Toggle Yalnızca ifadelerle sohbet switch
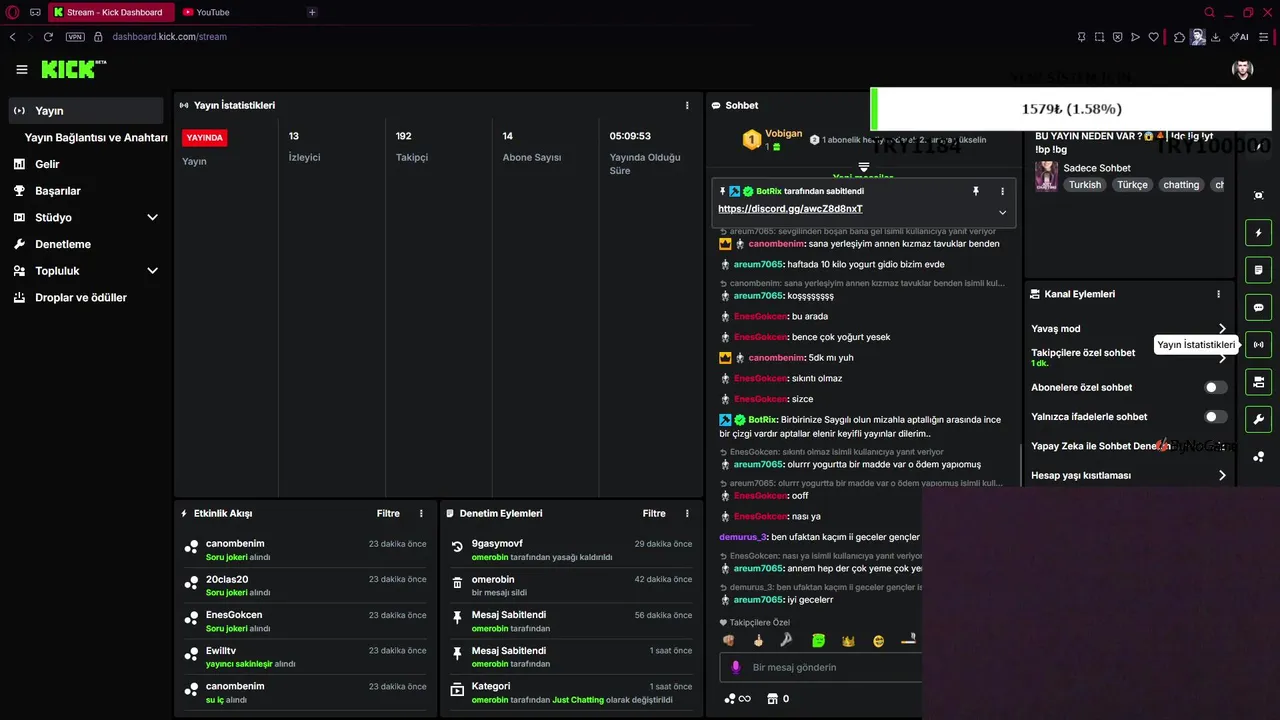This screenshot has width=1280, height=720. click(x=1215, y=416)
